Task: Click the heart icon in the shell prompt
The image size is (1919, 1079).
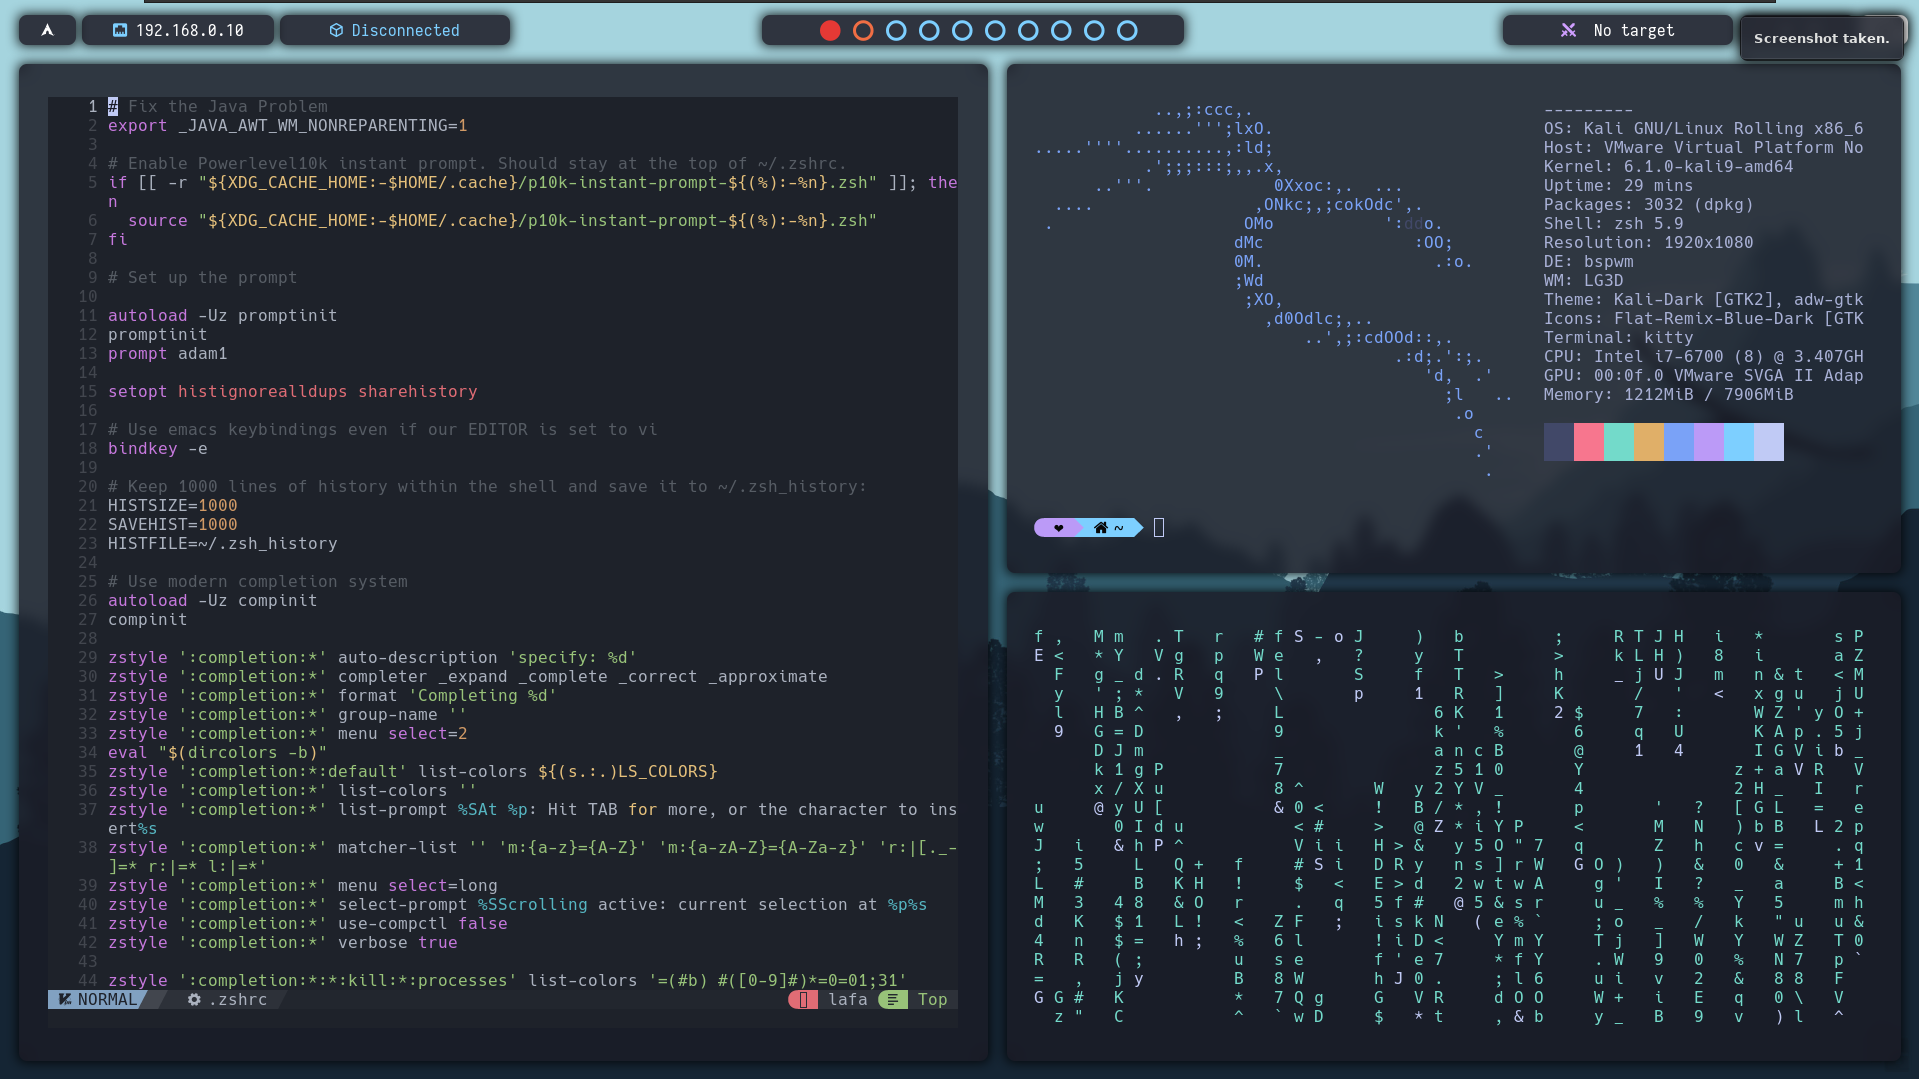Action: pyautogui.click(x=1058, y=527)
